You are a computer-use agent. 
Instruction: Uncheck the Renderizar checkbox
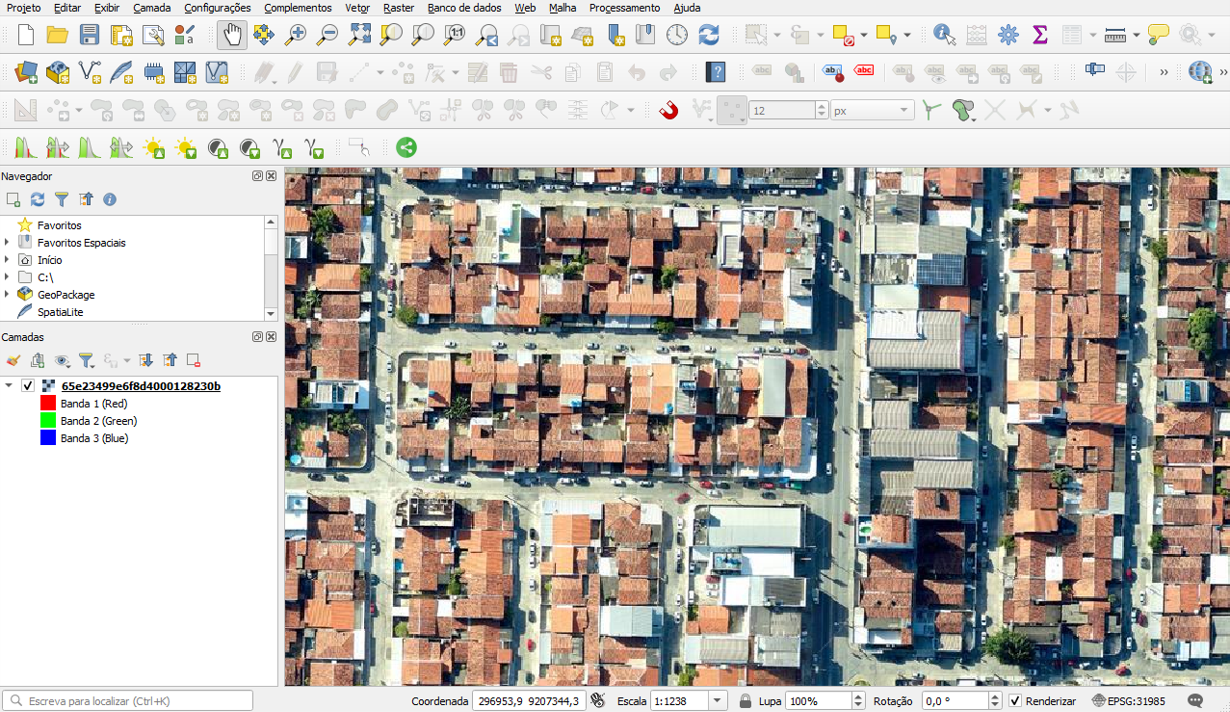coord(1015,701)
